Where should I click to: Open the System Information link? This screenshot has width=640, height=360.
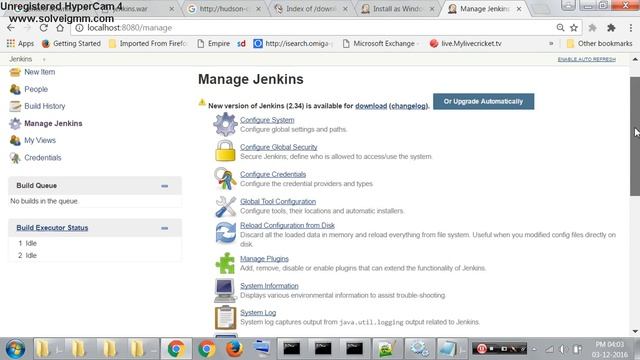tap(269, 286)
